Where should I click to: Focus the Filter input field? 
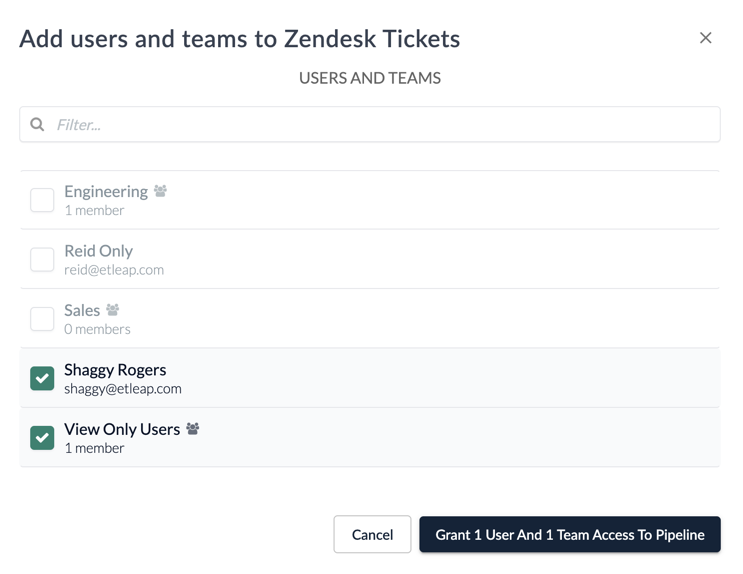click(380, 125)
